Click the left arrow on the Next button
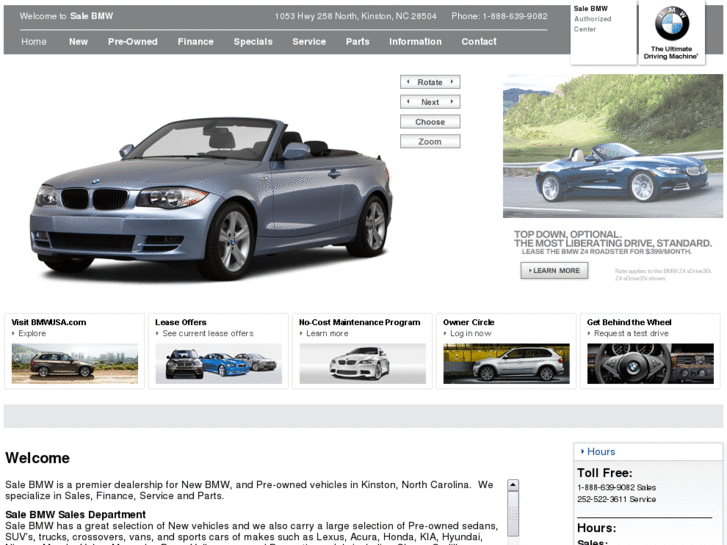 [408, 102]
